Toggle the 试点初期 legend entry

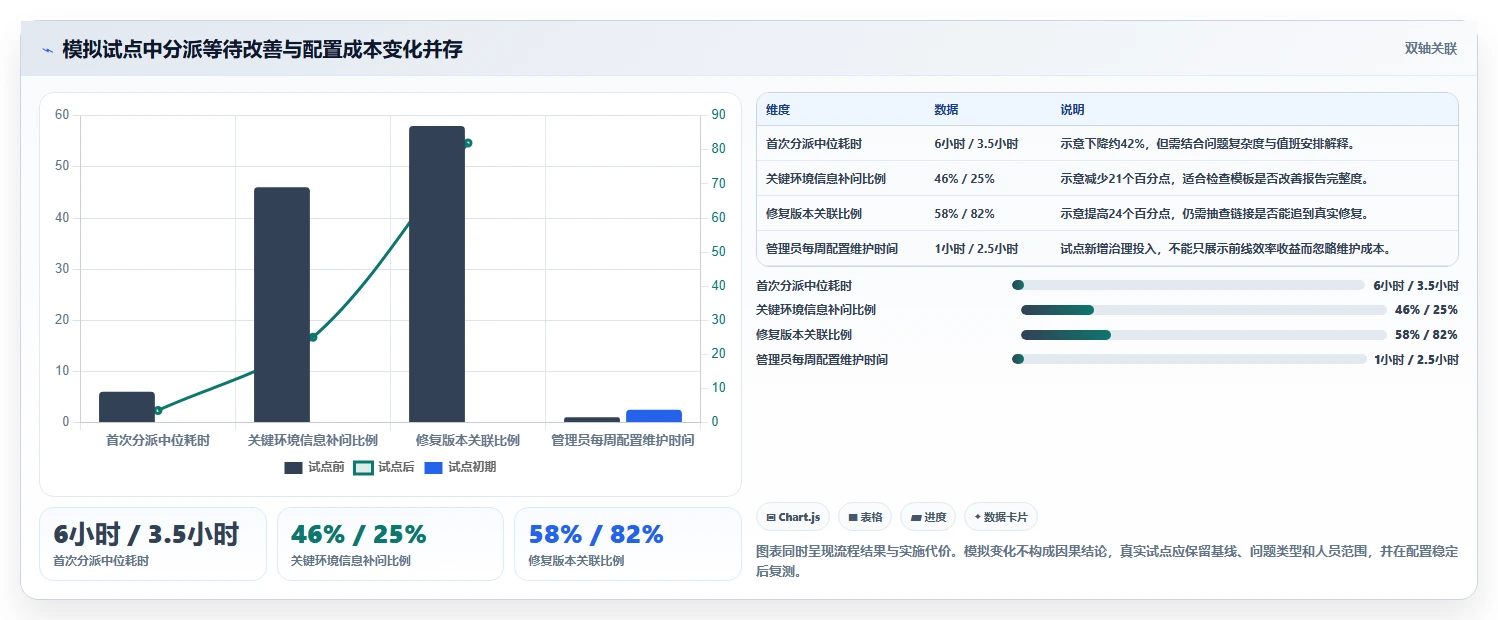point(460,467)
